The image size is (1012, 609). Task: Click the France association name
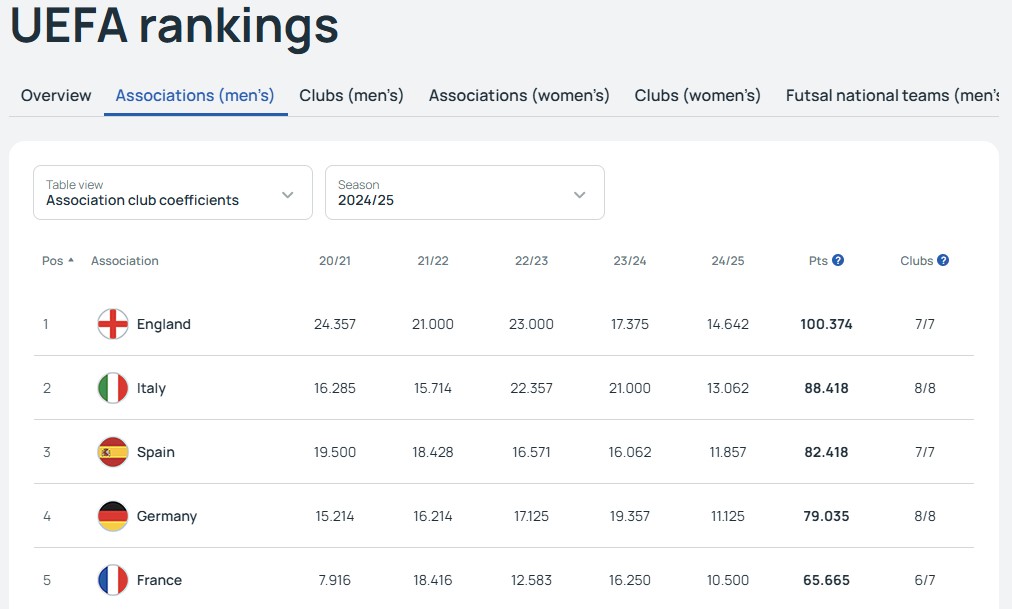tap(159, 580)
